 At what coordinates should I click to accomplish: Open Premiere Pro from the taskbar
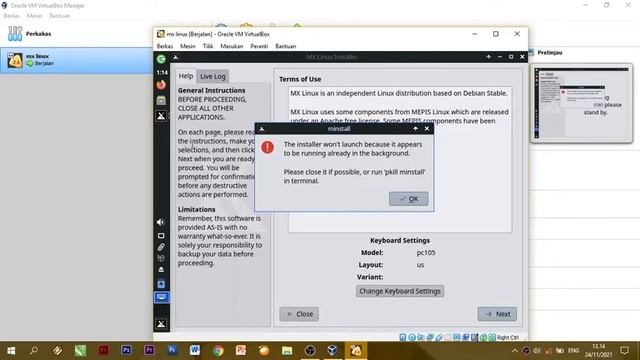click(149, 351)
